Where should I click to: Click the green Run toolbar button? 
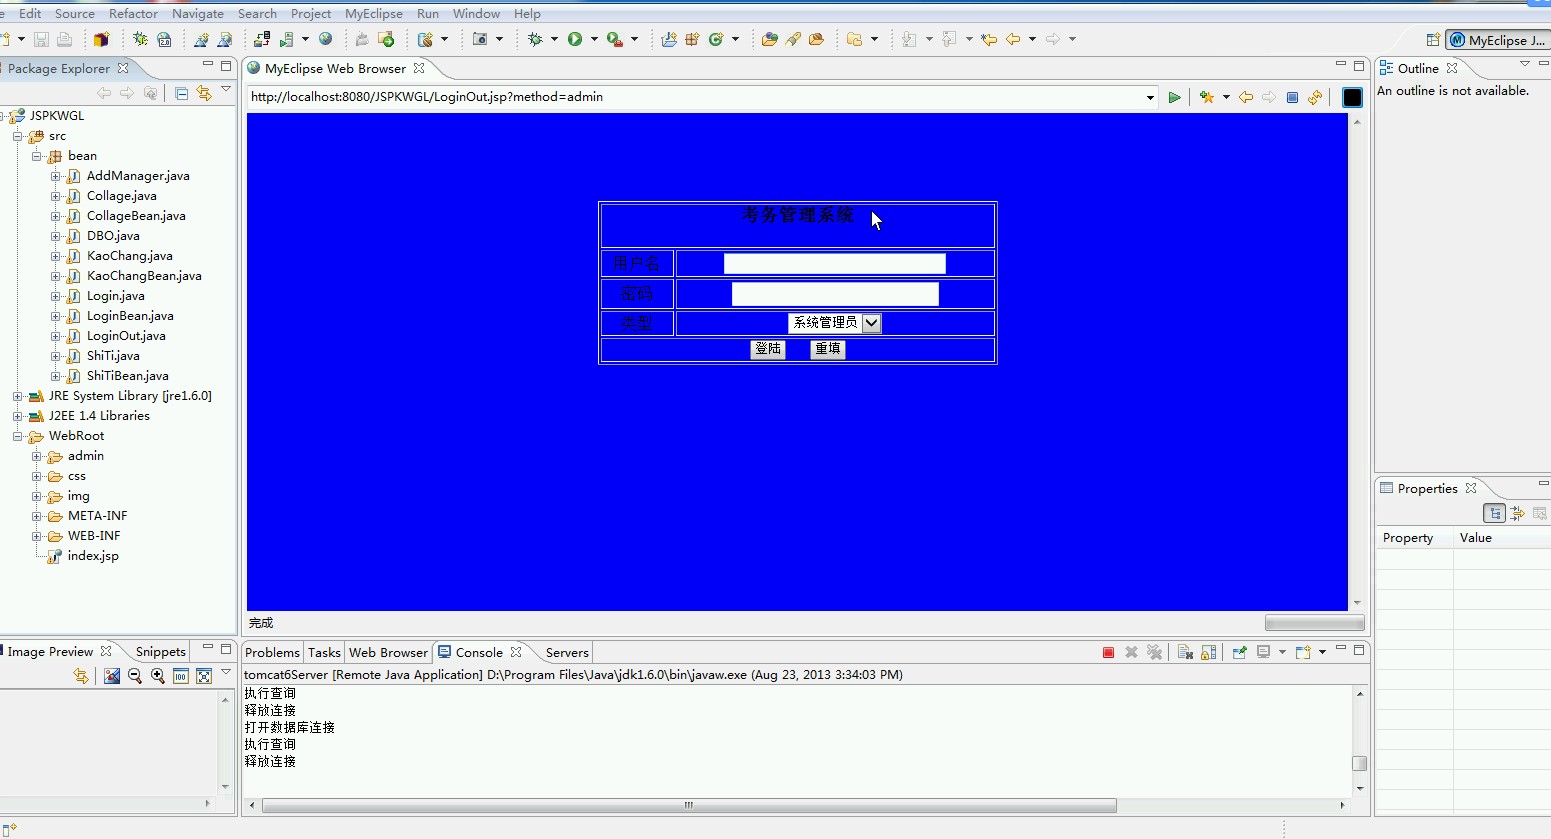575,39
